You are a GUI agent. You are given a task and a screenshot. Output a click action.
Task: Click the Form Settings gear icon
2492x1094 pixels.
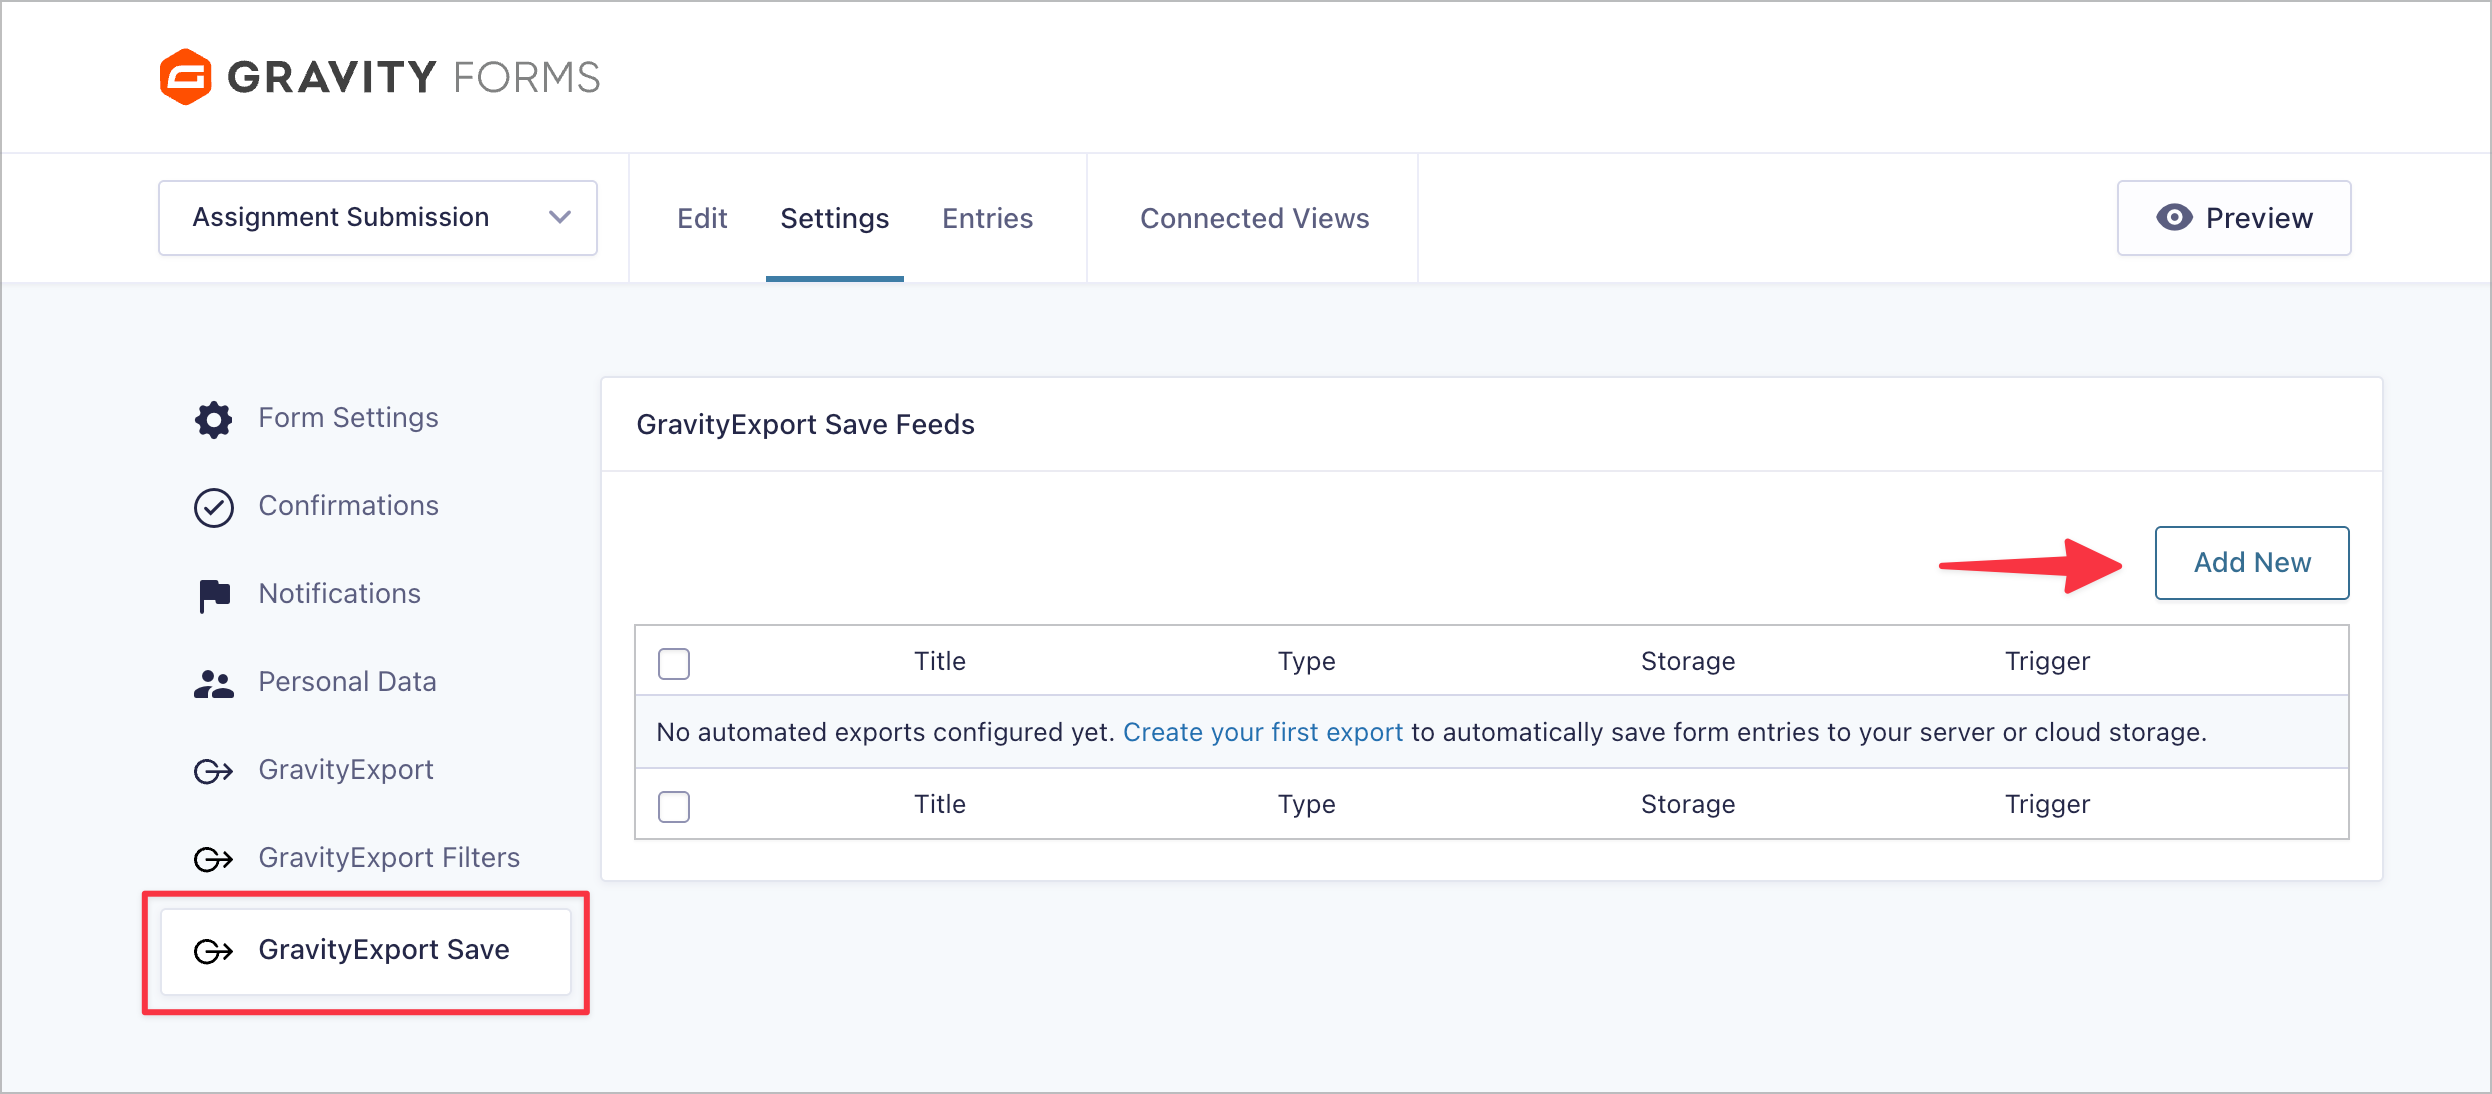(212, 419)
